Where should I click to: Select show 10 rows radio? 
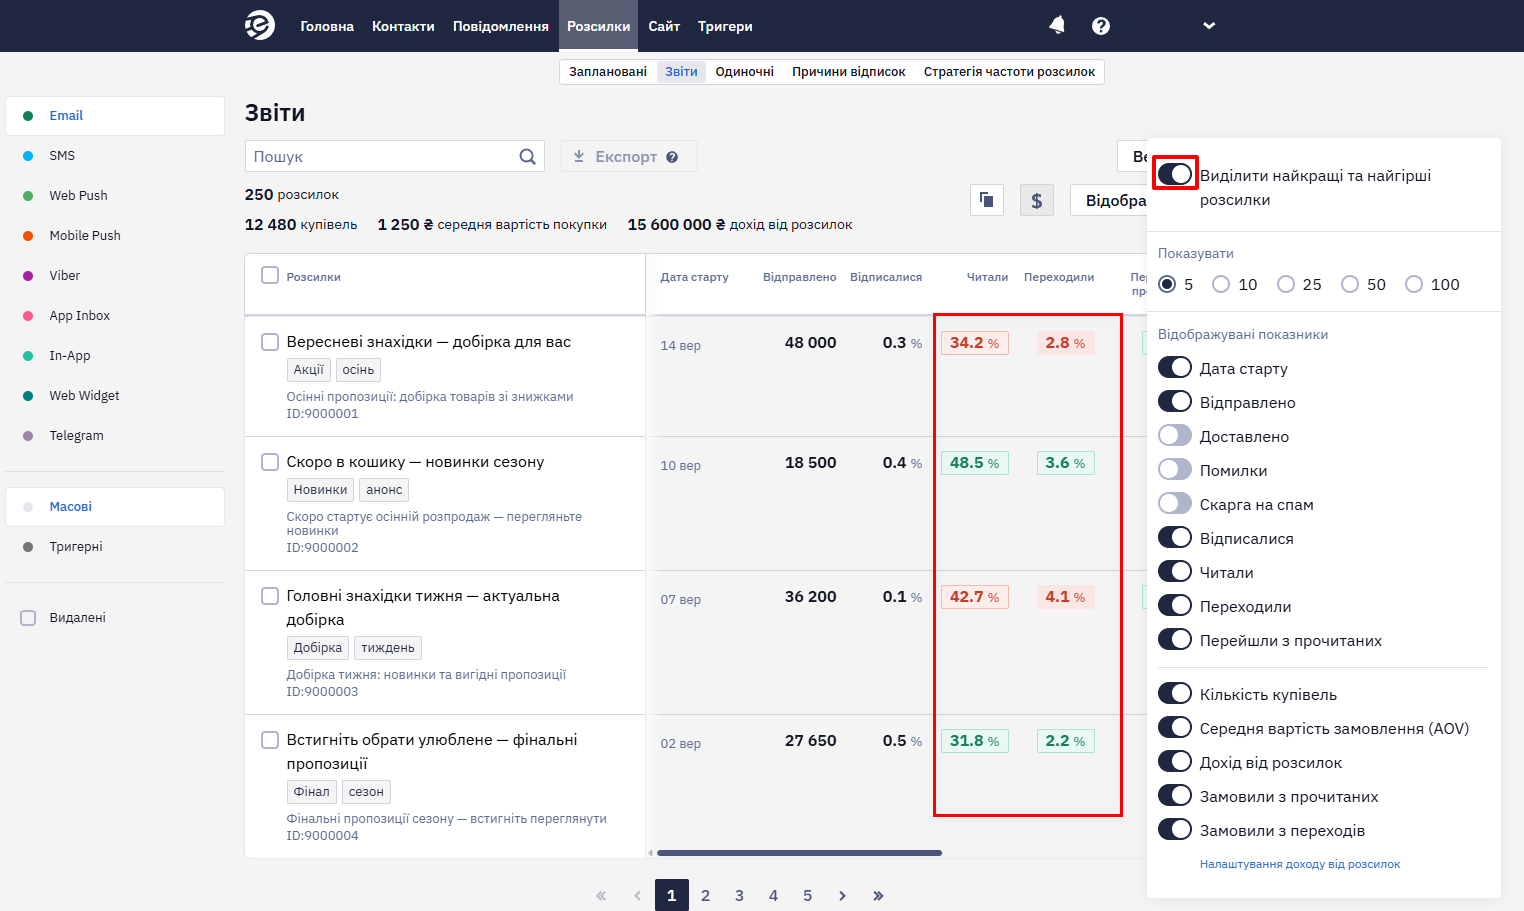(x=1221, y=284)
